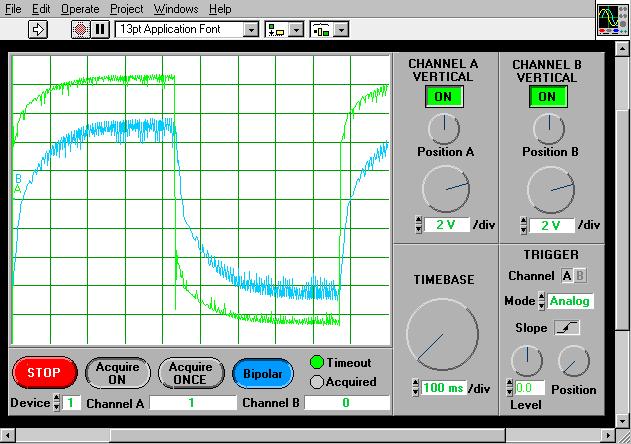Image resolution: width=631 pixels, height=444 pixels.
Task: Click the Timeout indicator light
Action: pos(317,362)
